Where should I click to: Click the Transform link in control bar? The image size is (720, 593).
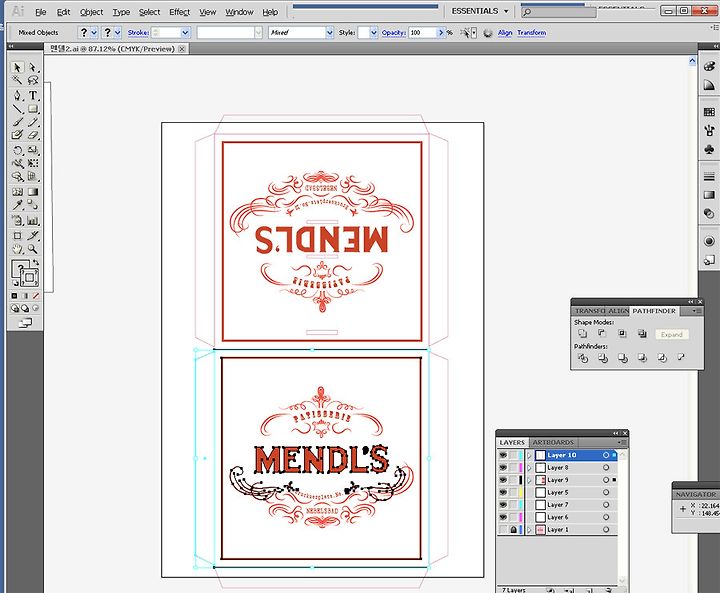tap(532, 33)
